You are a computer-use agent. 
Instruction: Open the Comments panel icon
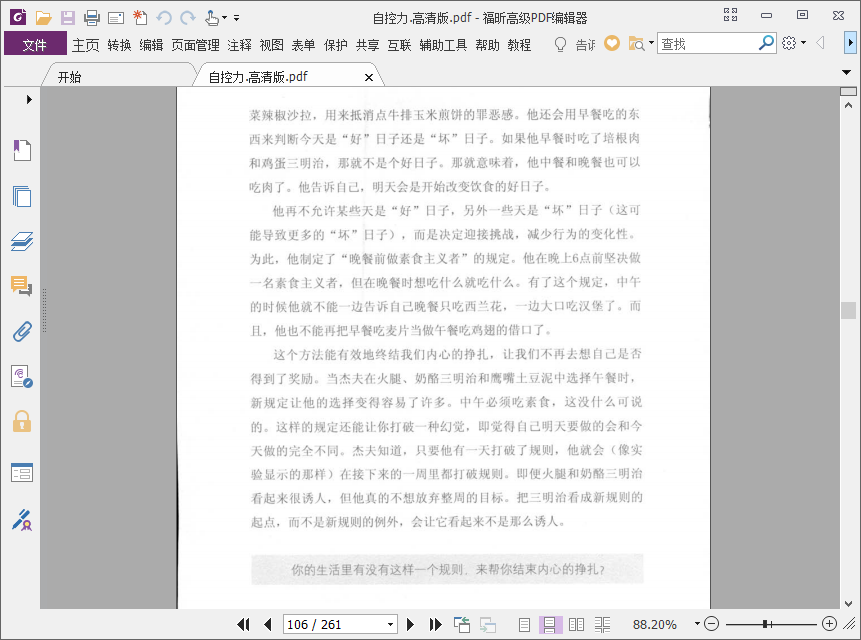click(x=22, y=286)
